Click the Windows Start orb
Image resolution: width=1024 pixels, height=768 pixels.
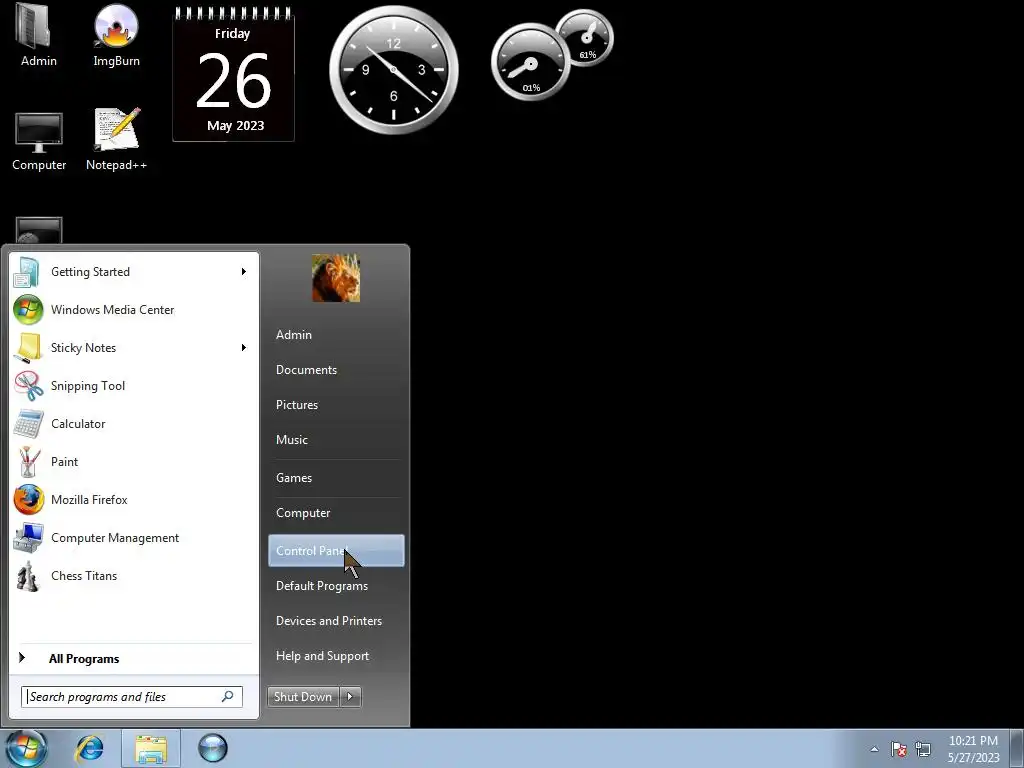(26, 748)
